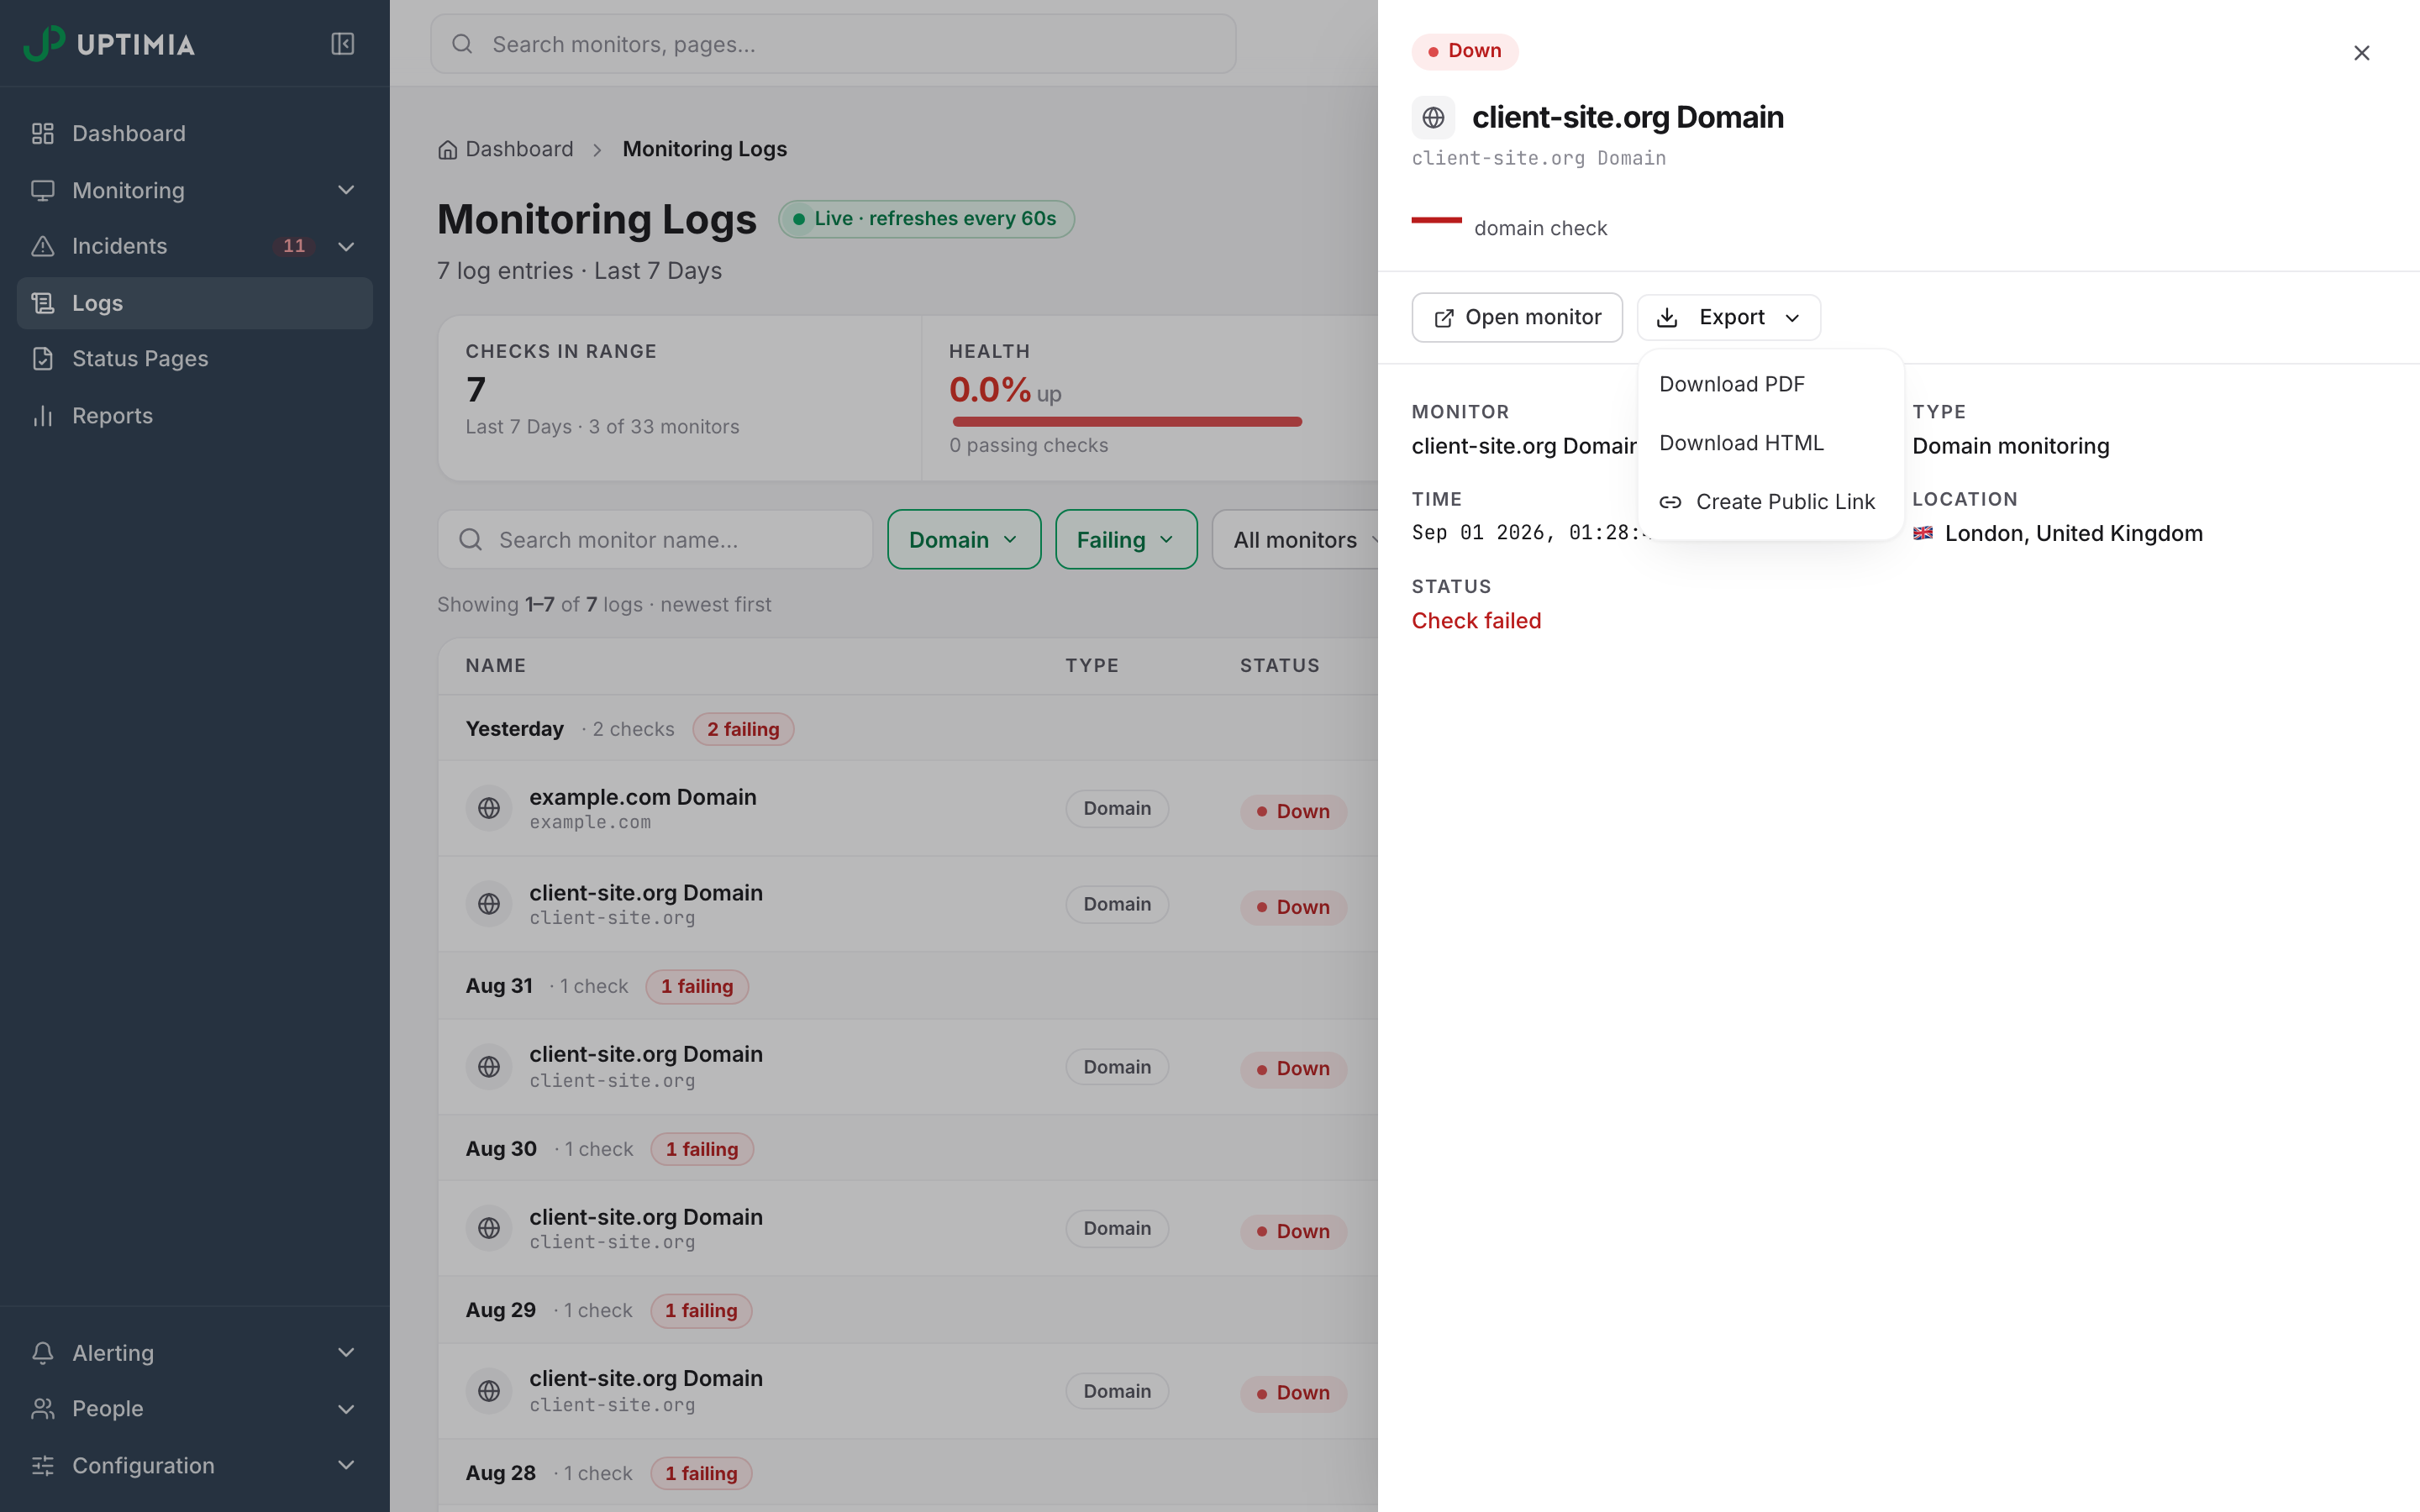Open Yesterday's client-site.org Domain log row
Viewport: 2420px width, 1512px height.
908,904
